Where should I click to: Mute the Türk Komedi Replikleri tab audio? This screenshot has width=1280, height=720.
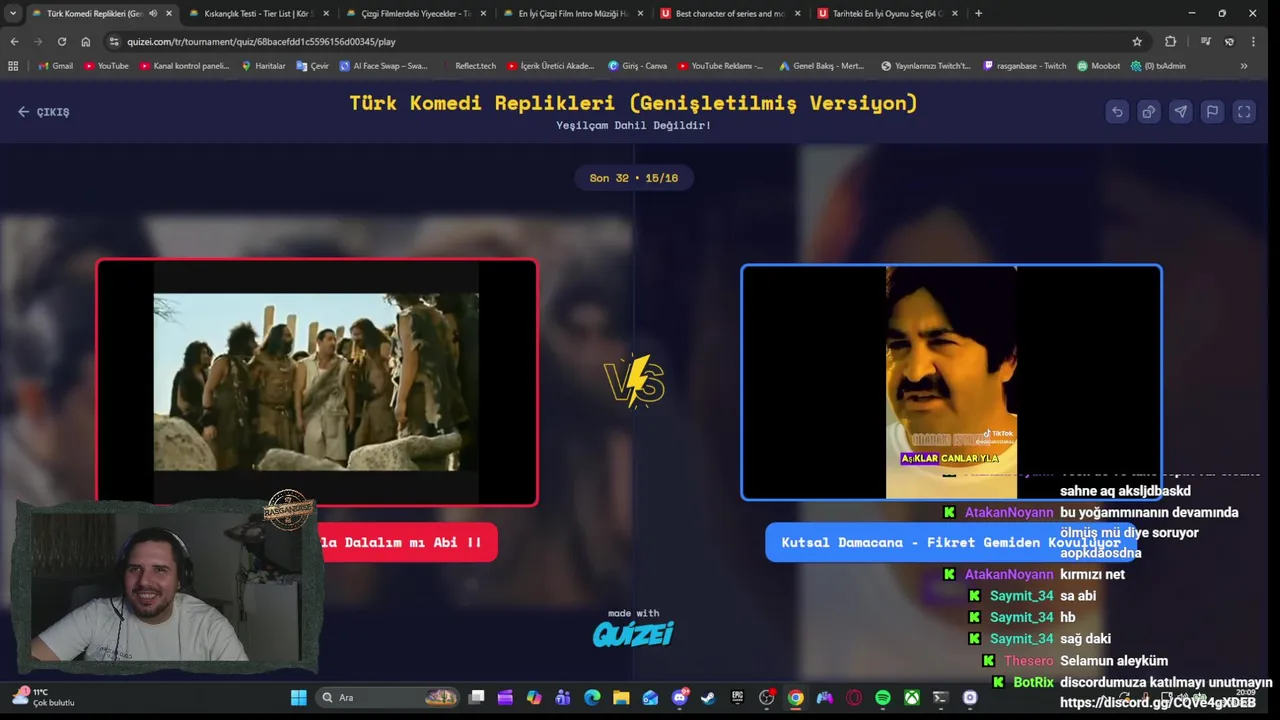[153, 13]
